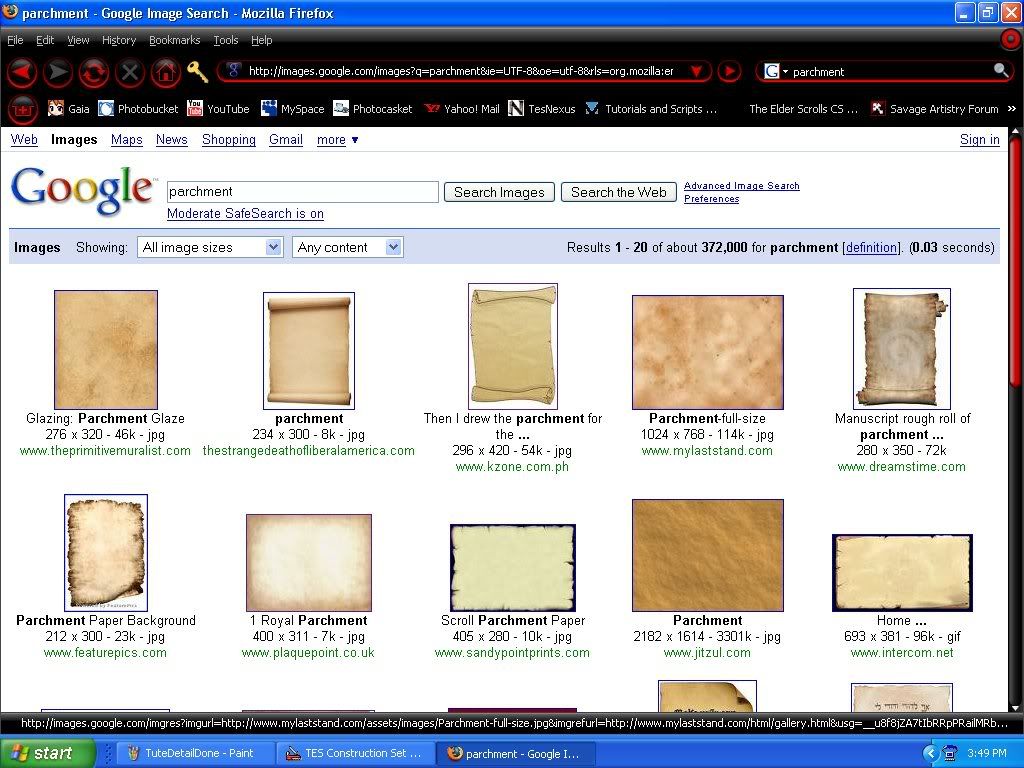
Task: Open the Any content dropdown
Action: pos(348,248)
